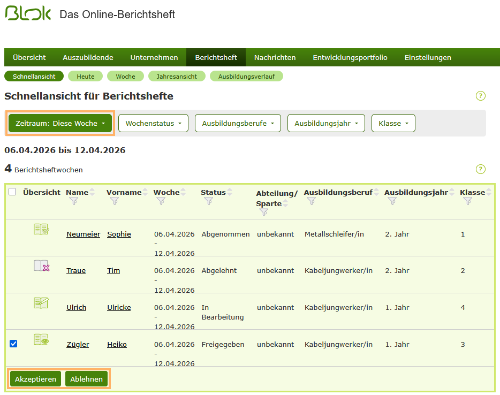Viewport: 500px width, 395px height.
Task: Uncheck the checkbox in Zügler's row
Action: (x=13, y=344)
